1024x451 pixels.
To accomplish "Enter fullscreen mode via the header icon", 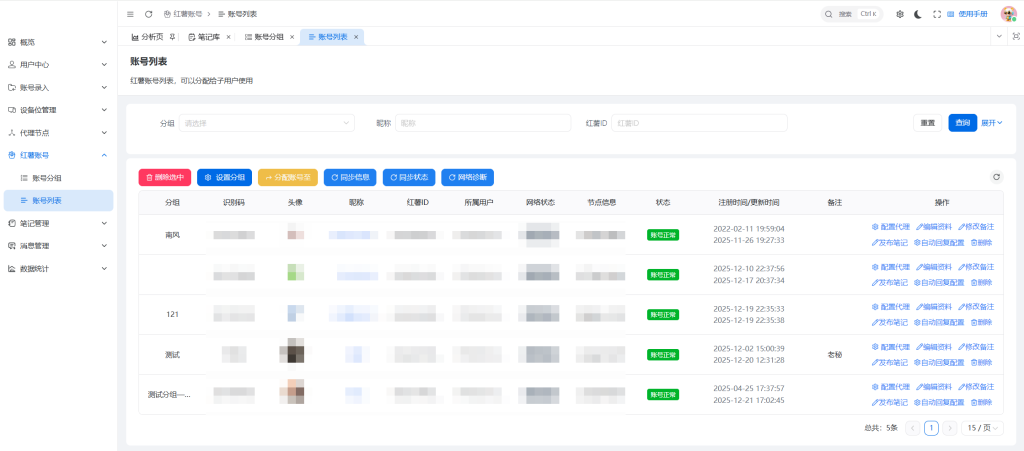I will point(937,14).
